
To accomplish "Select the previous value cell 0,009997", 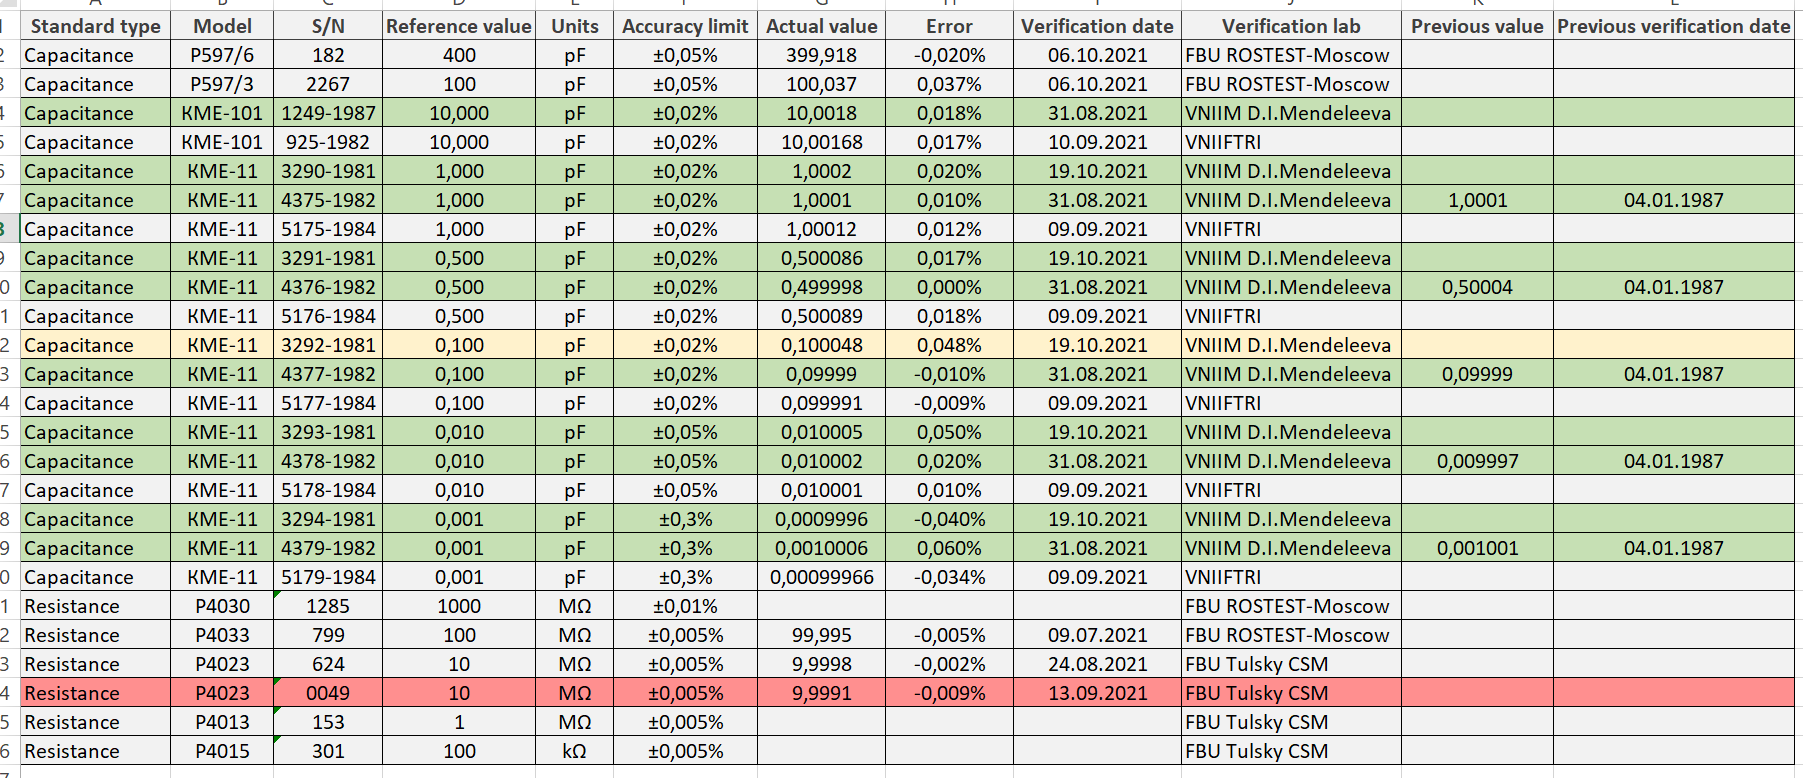I will [1477, 461].
